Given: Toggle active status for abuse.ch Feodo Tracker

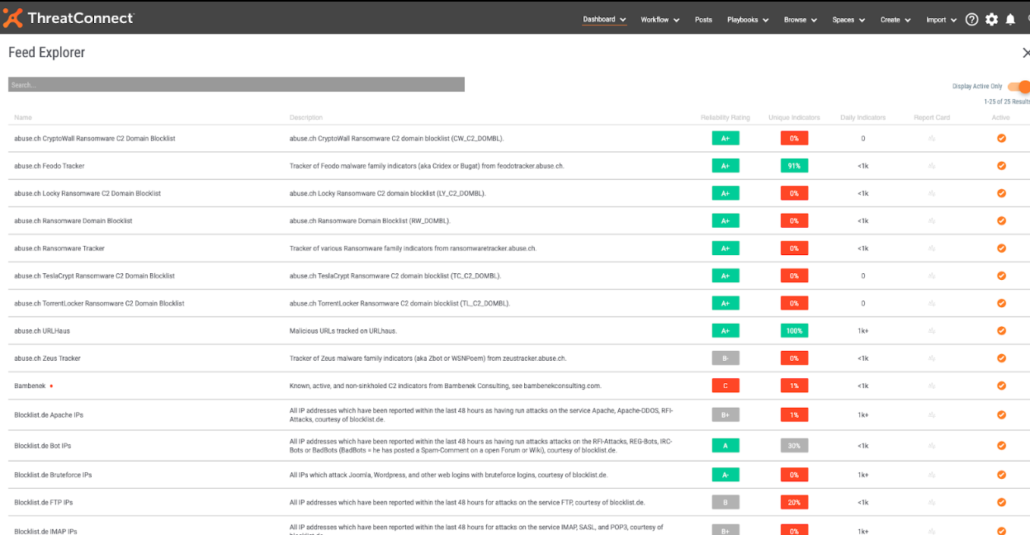Looking at the screenshot, I should point(1001,166).
